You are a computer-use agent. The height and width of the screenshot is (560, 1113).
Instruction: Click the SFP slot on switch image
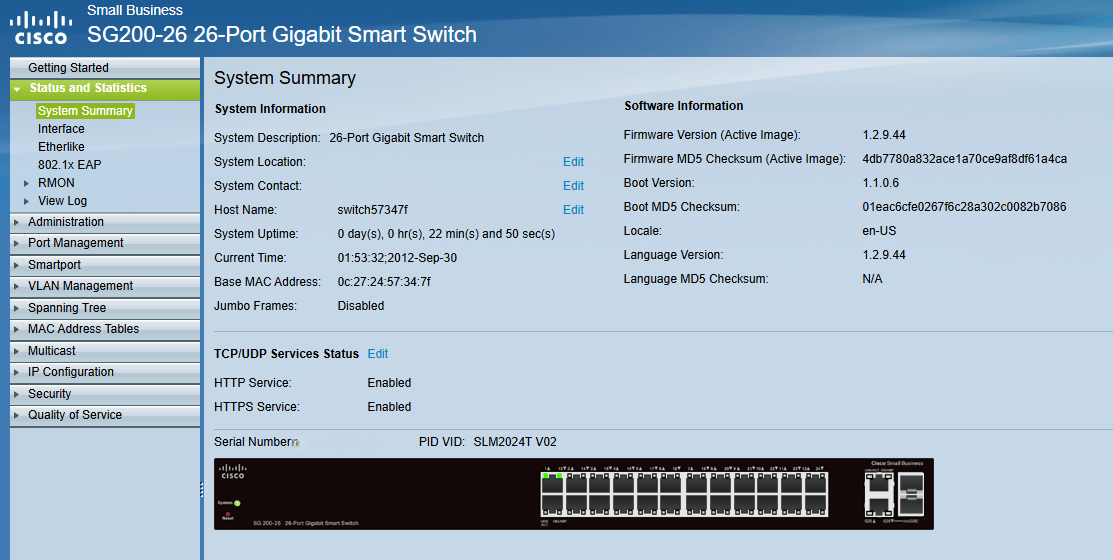pos(911,494)
